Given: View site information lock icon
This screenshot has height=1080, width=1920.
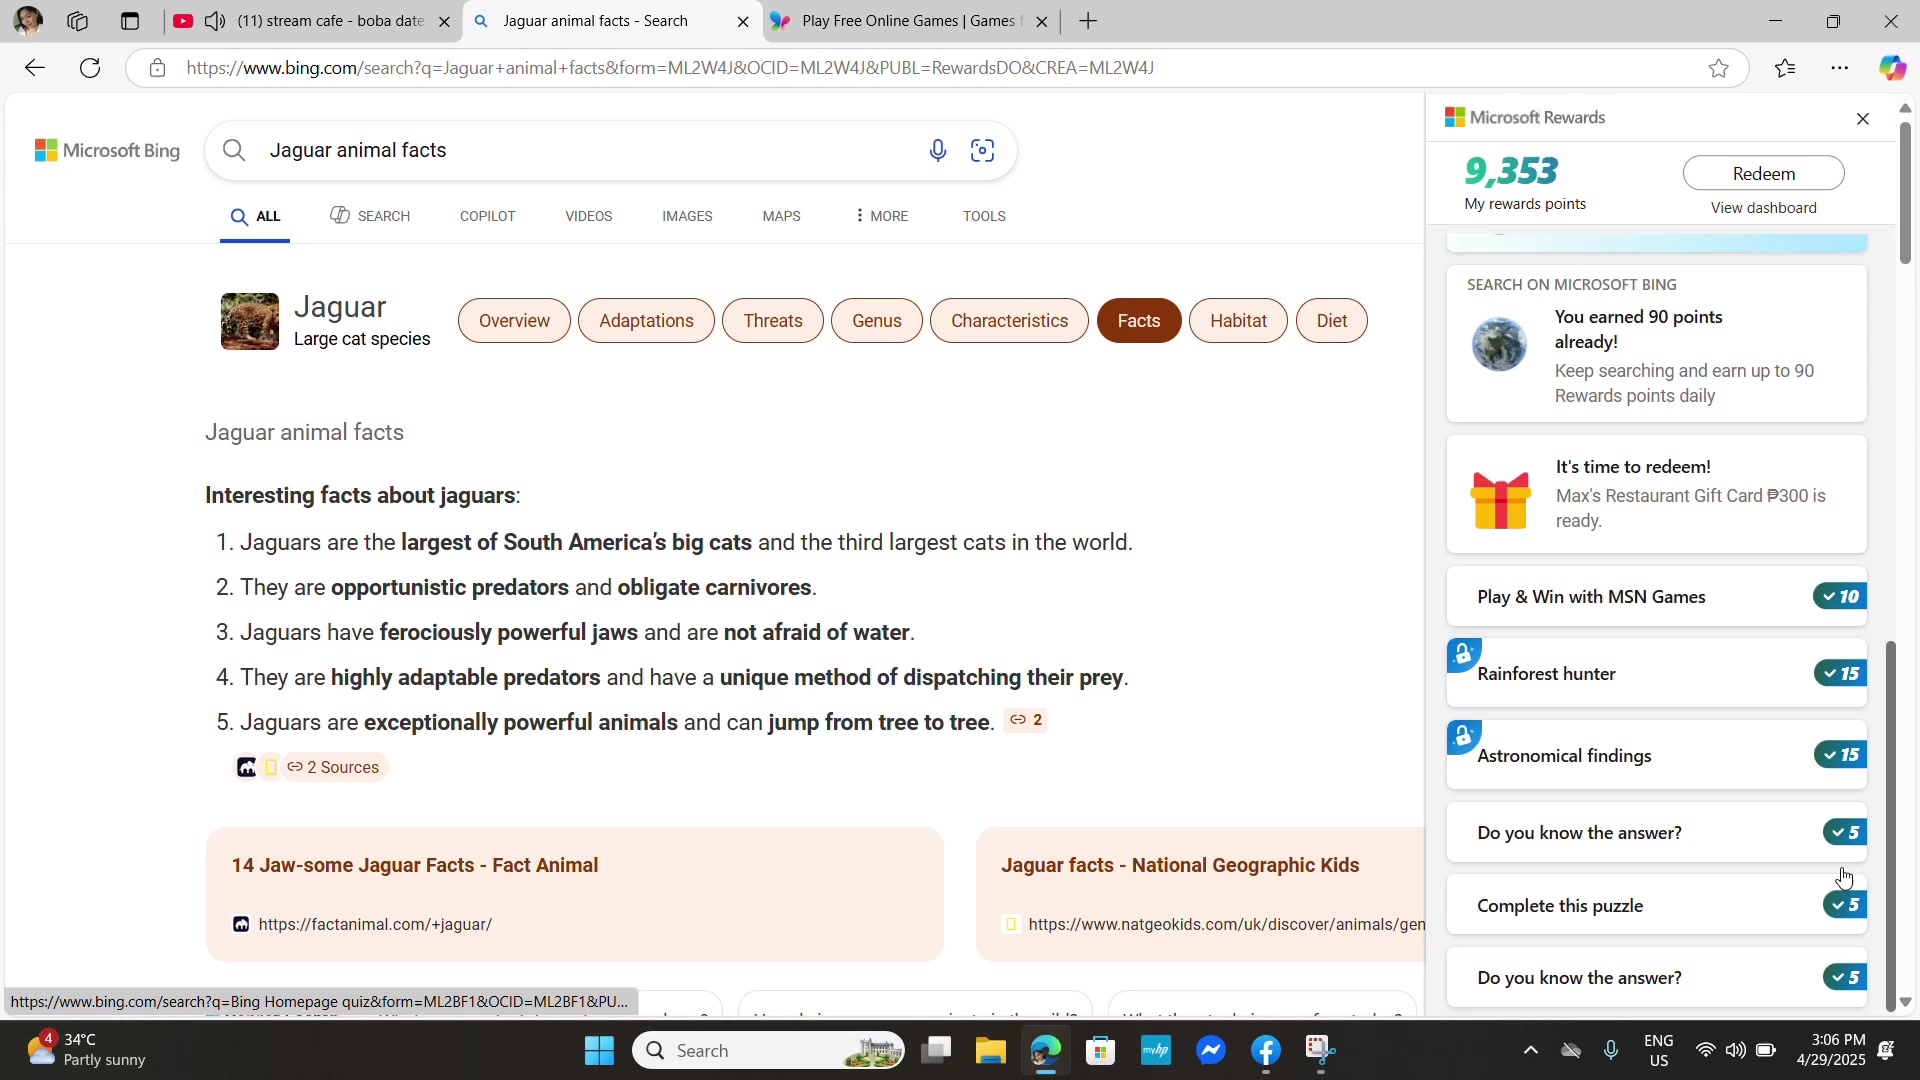Looking at the screenshot, I should click(x=157, y=68).
